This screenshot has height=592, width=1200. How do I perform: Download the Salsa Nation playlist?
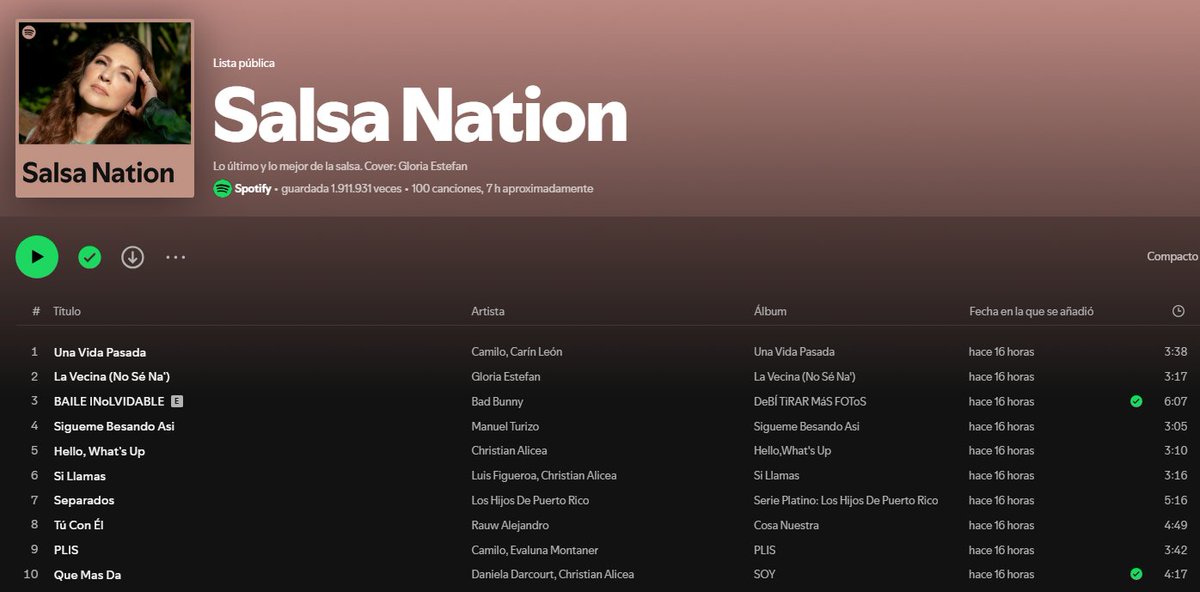[133, 257]
